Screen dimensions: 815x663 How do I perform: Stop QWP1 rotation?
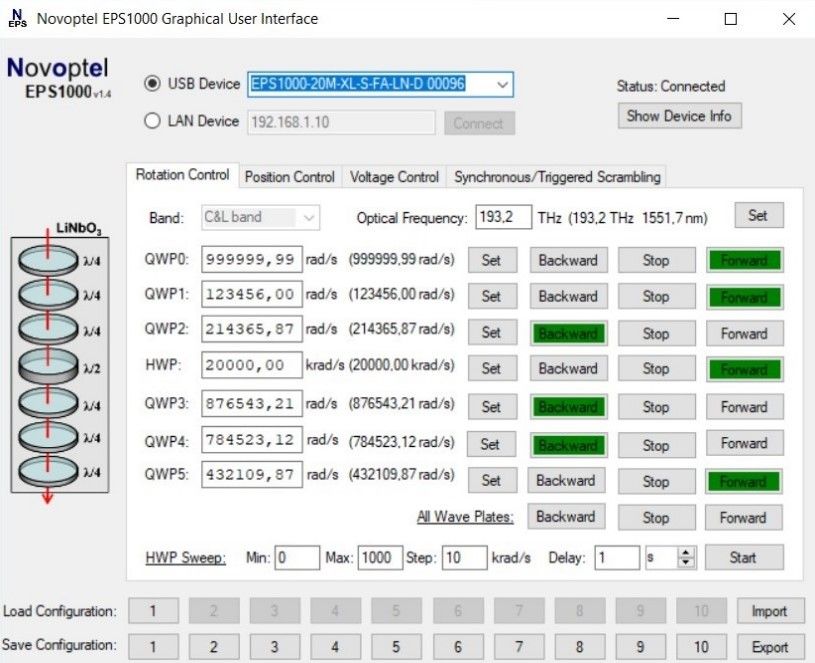[x=656, y=296]
